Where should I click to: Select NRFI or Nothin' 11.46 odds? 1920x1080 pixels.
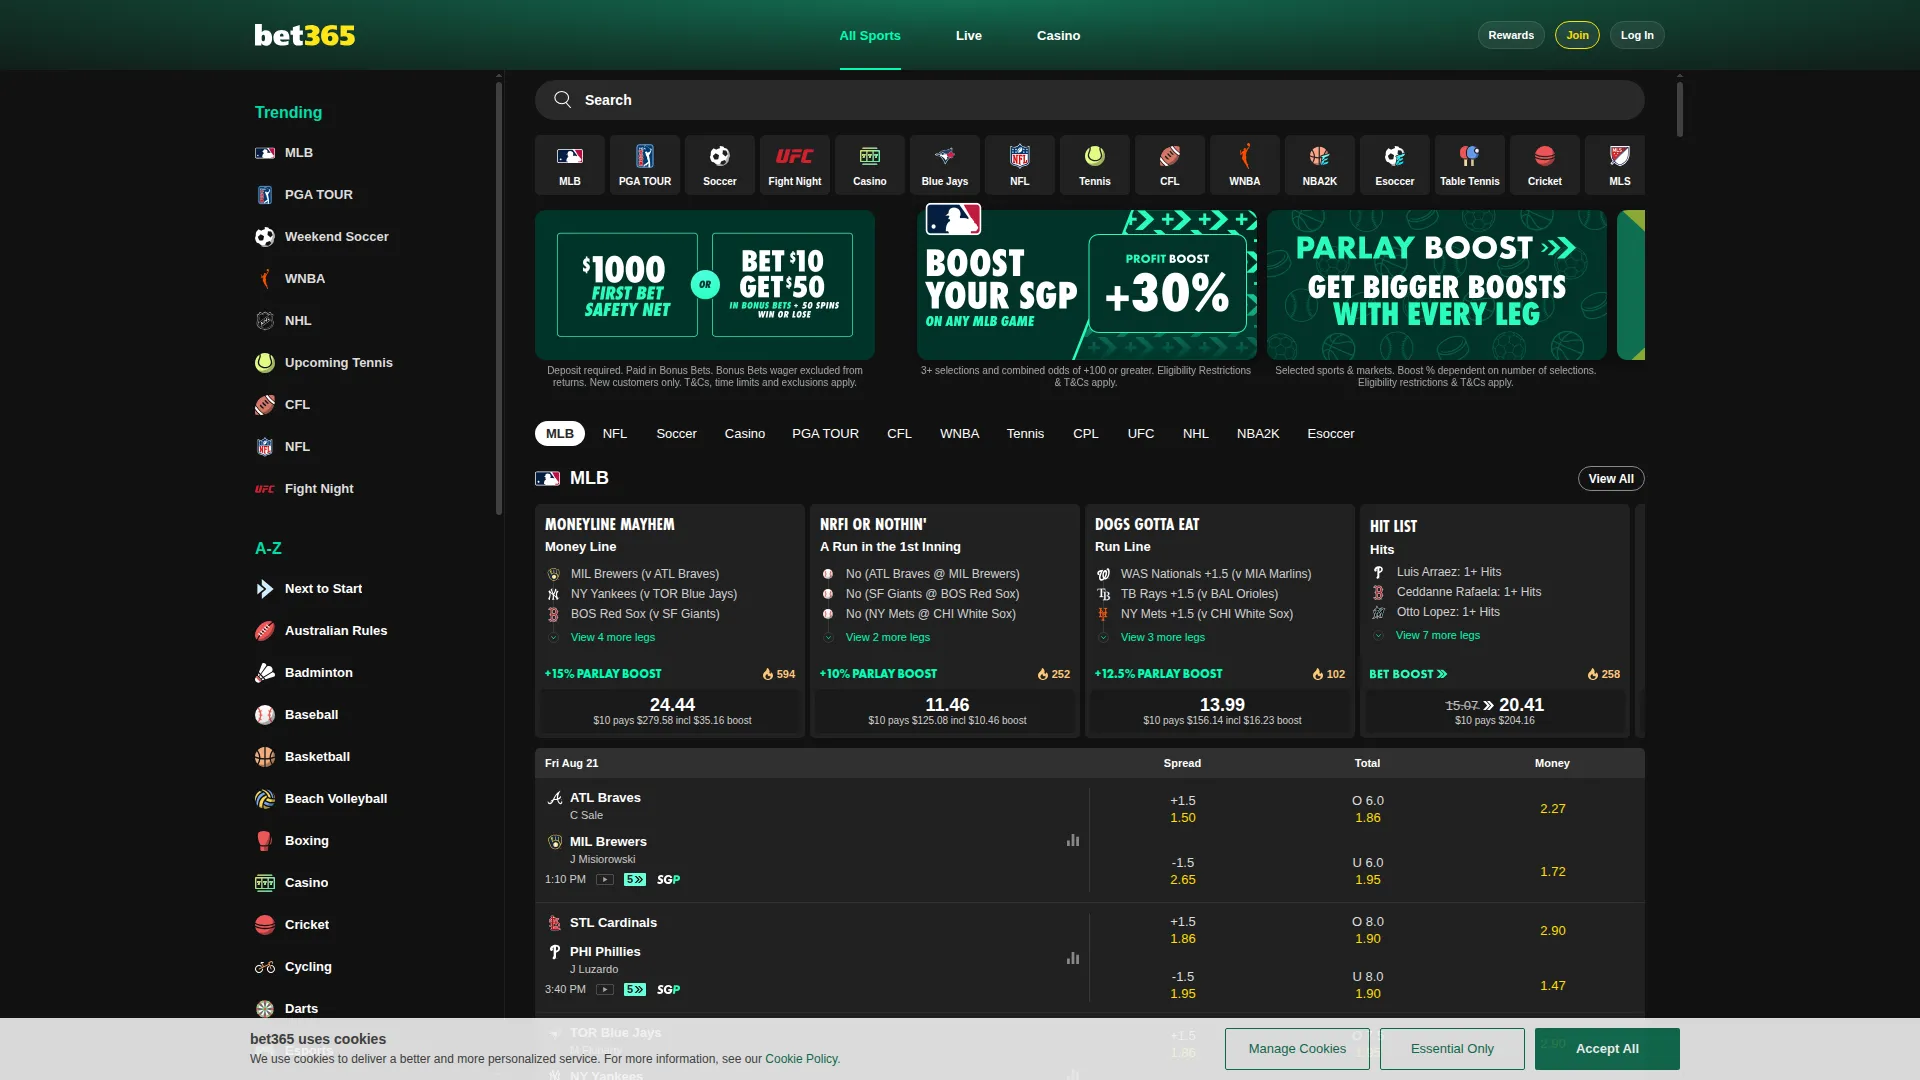coord(947,711)
